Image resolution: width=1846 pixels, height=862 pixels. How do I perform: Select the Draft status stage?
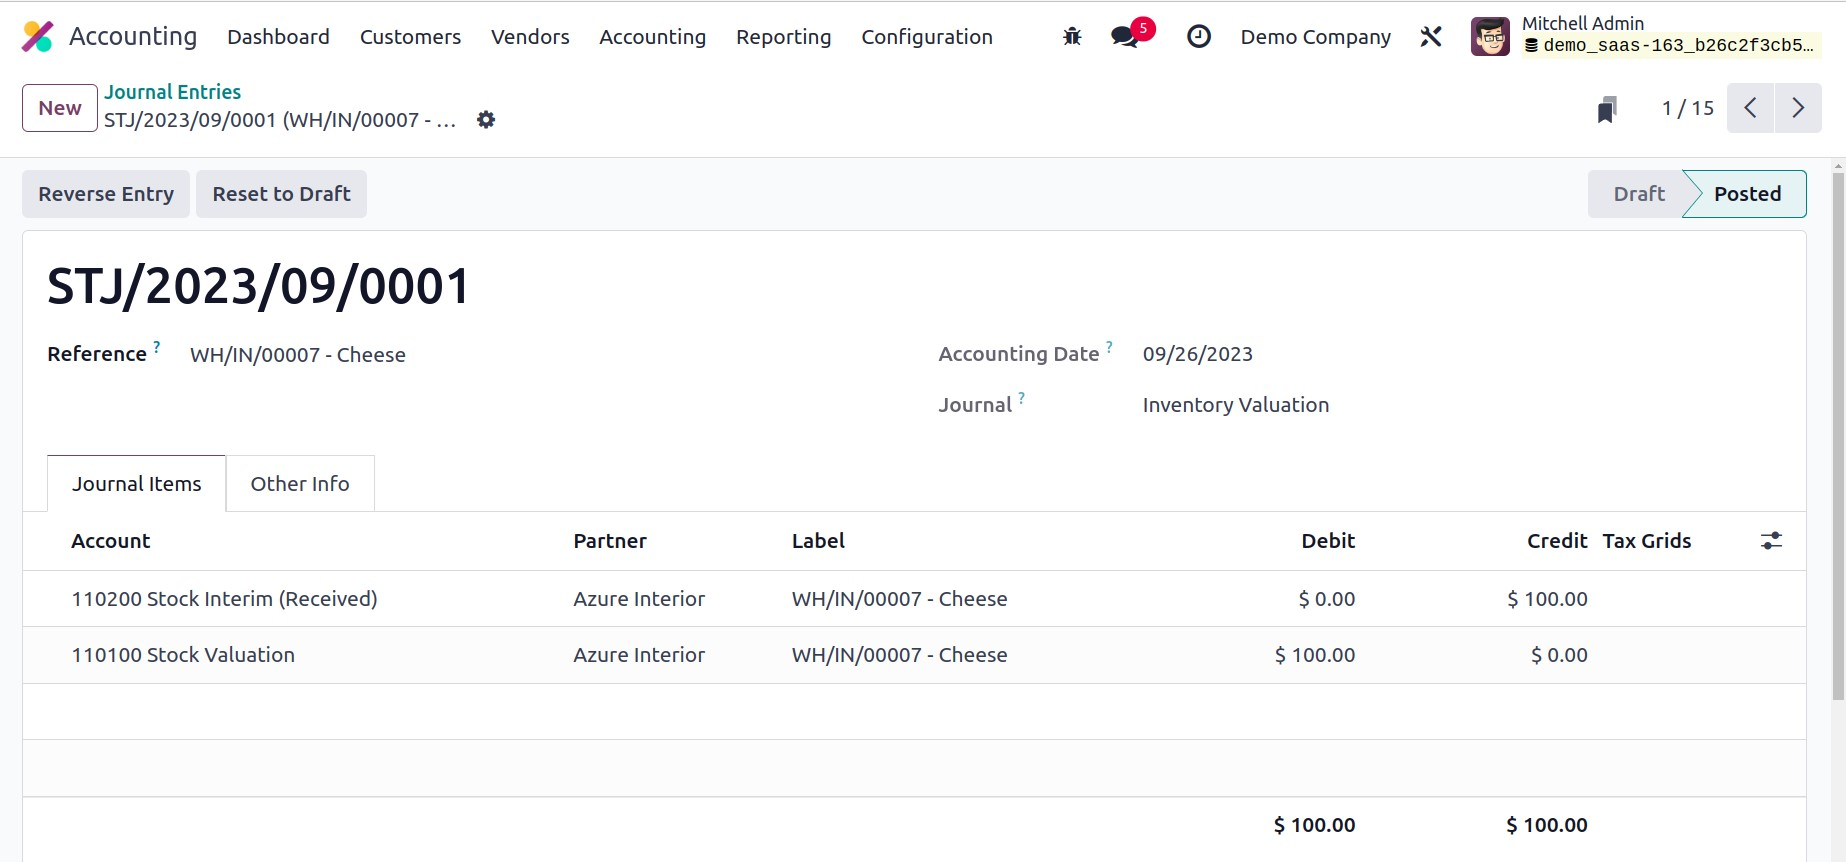tap(1638, 194)
